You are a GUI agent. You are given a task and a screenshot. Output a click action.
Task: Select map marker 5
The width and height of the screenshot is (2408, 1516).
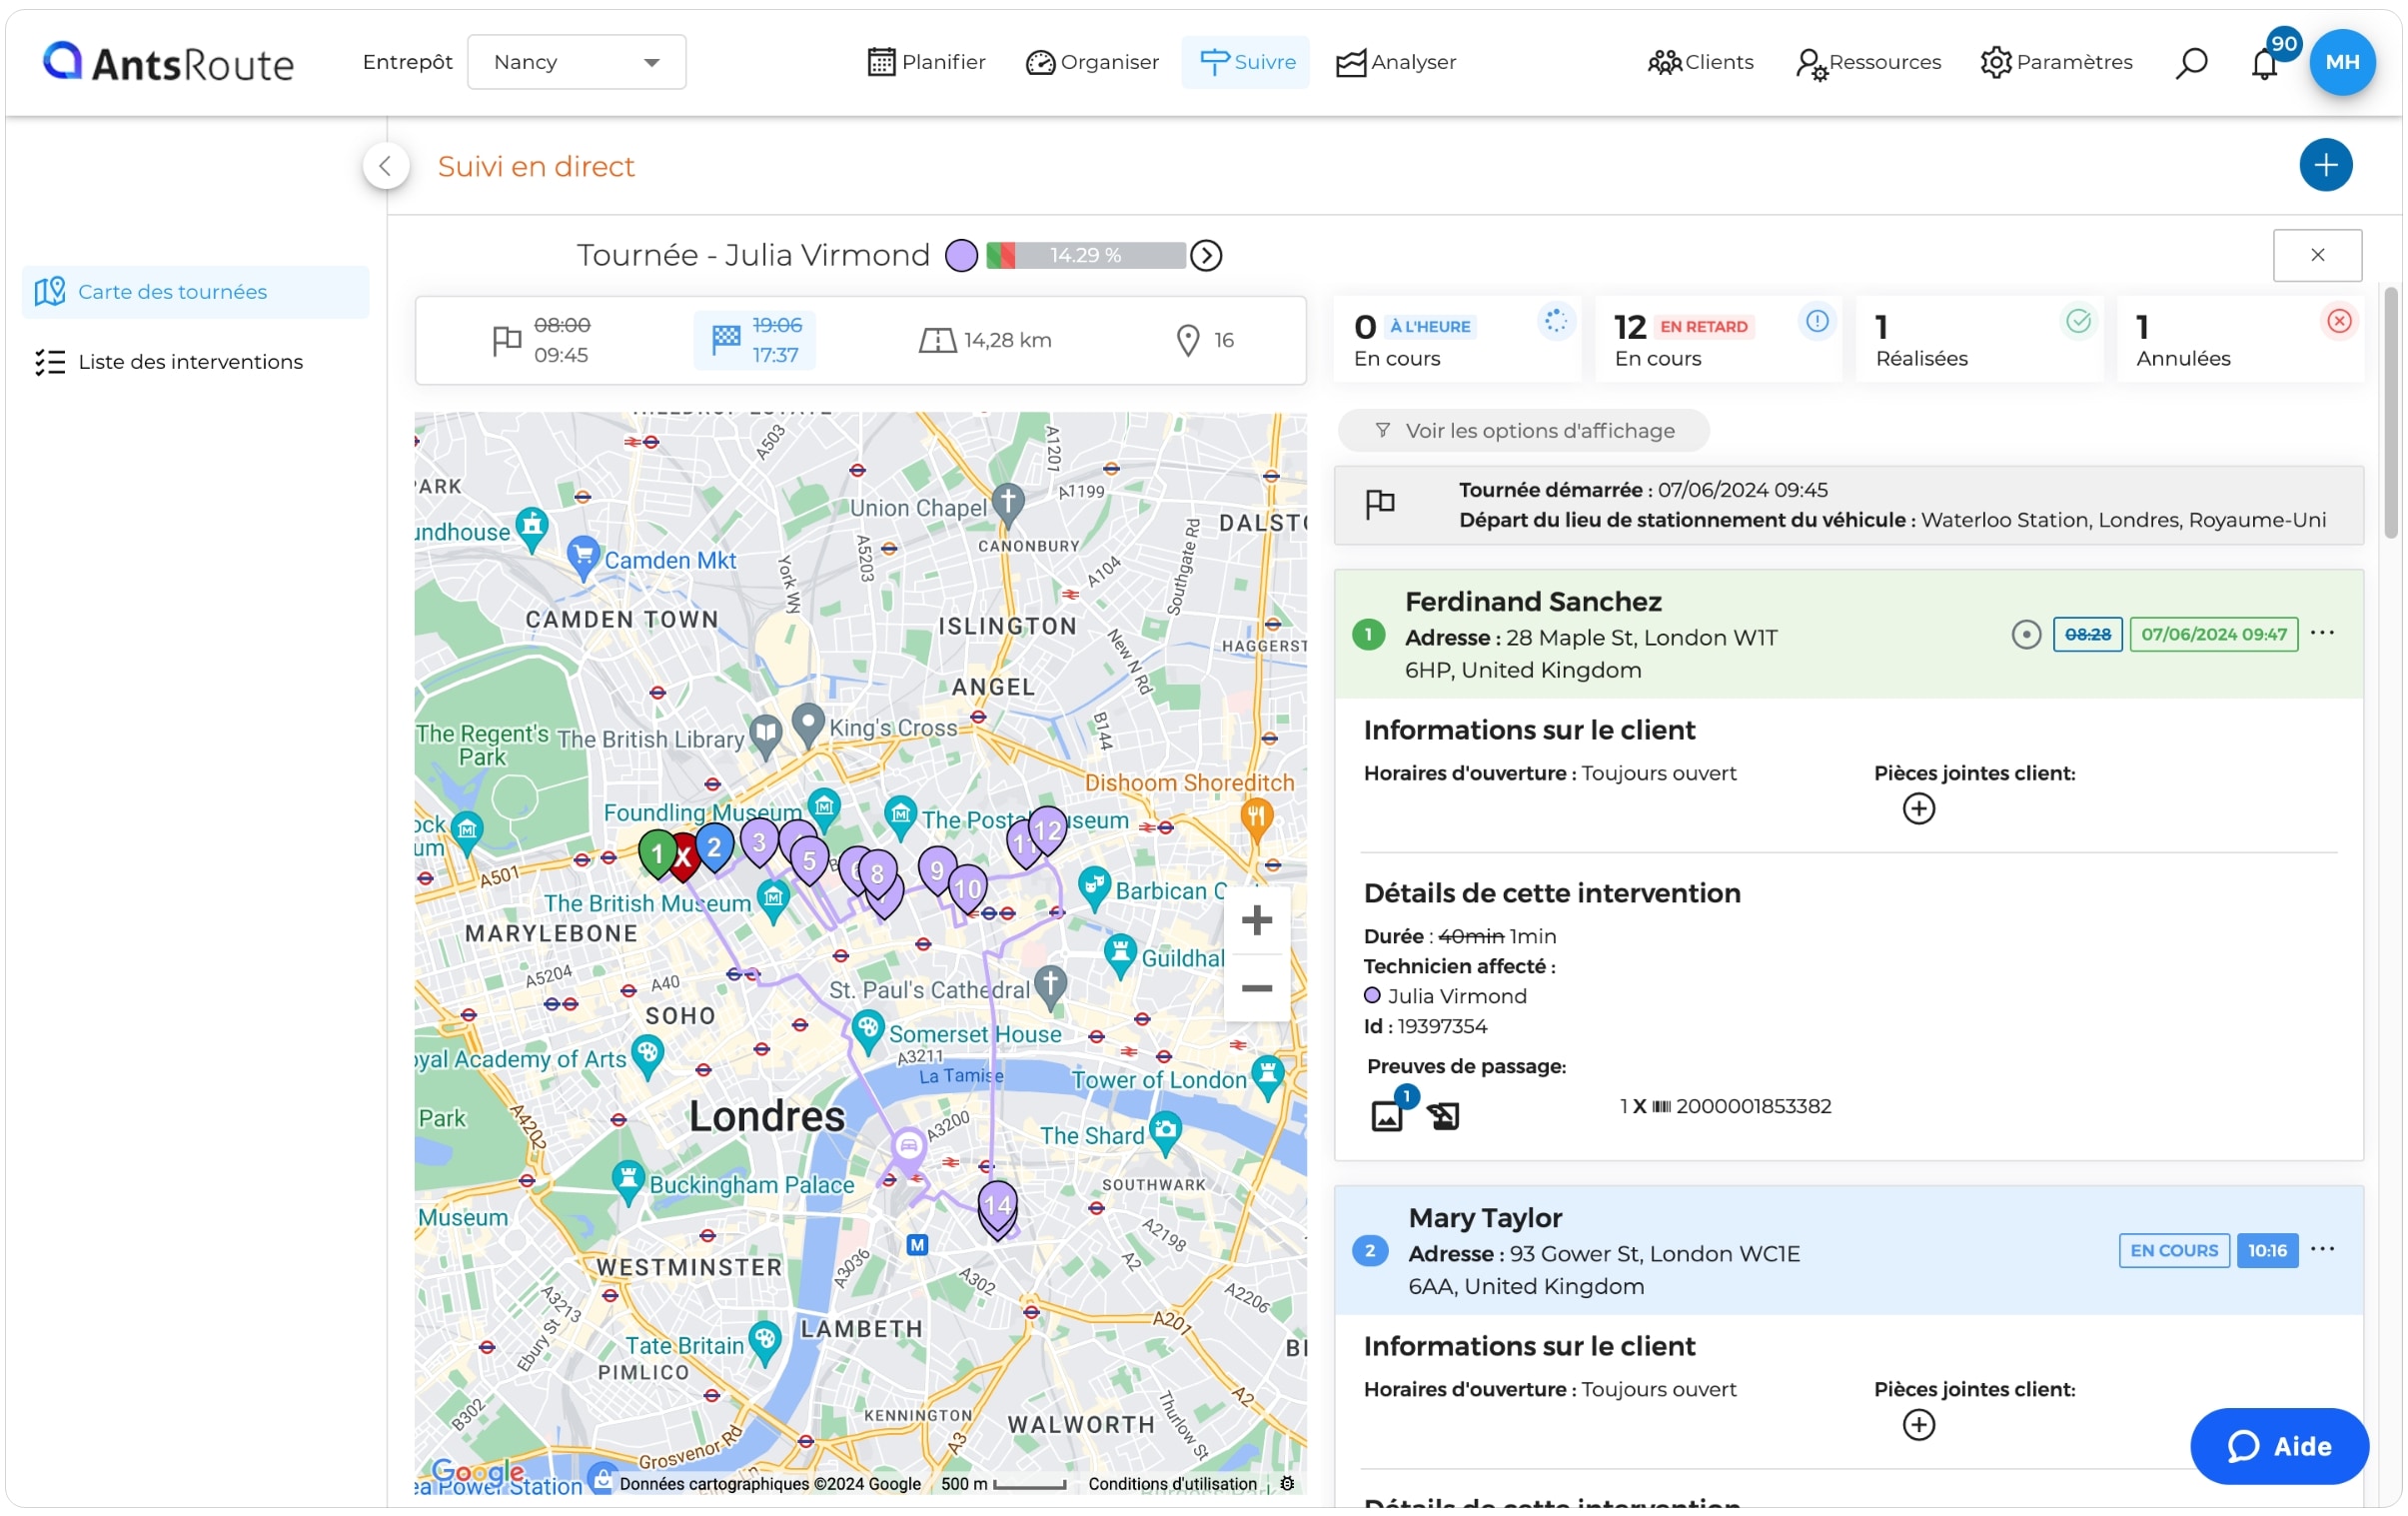(x=809, y=860)
